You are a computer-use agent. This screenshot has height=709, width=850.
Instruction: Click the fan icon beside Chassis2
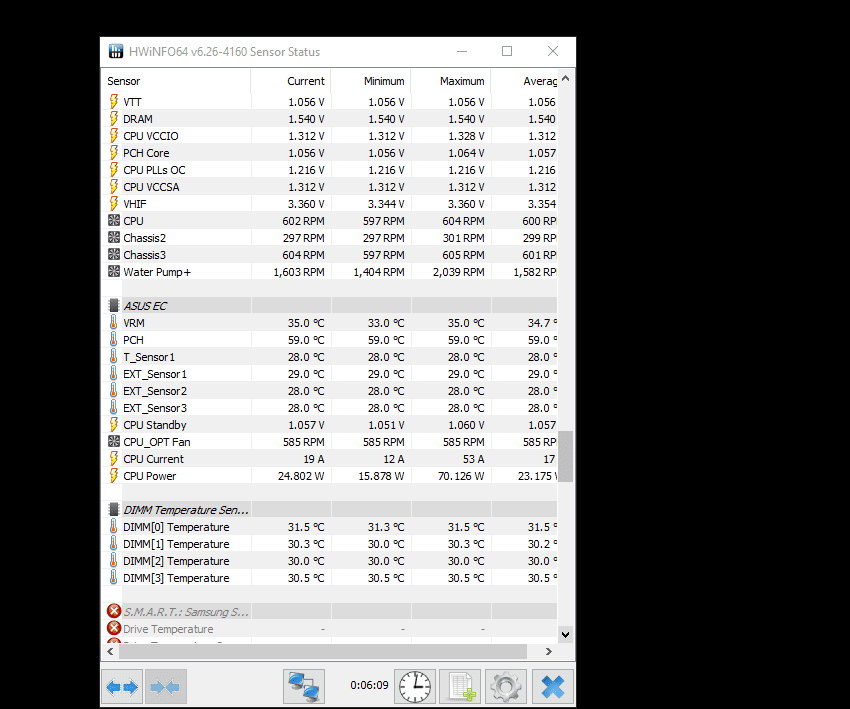[x=114, y=237]
